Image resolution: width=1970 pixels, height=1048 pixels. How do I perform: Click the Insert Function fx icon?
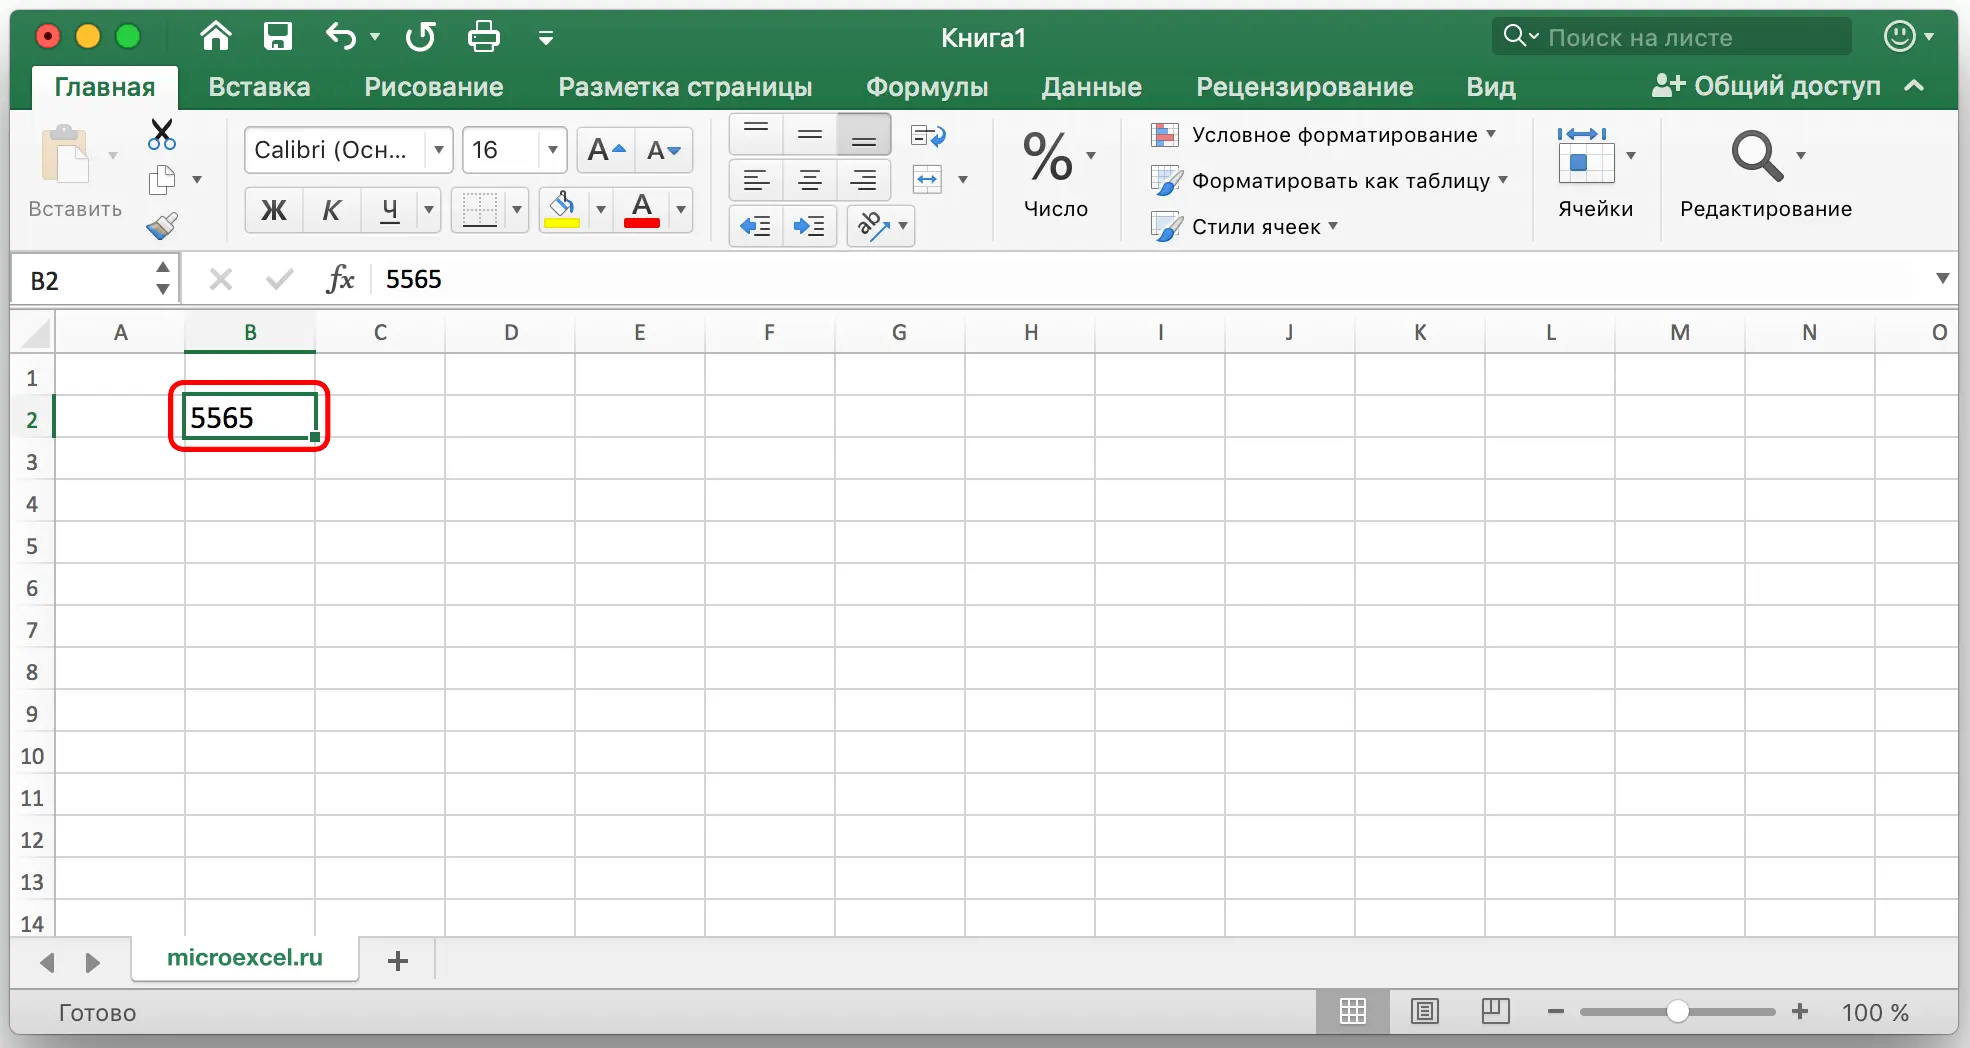coord(340,279)
